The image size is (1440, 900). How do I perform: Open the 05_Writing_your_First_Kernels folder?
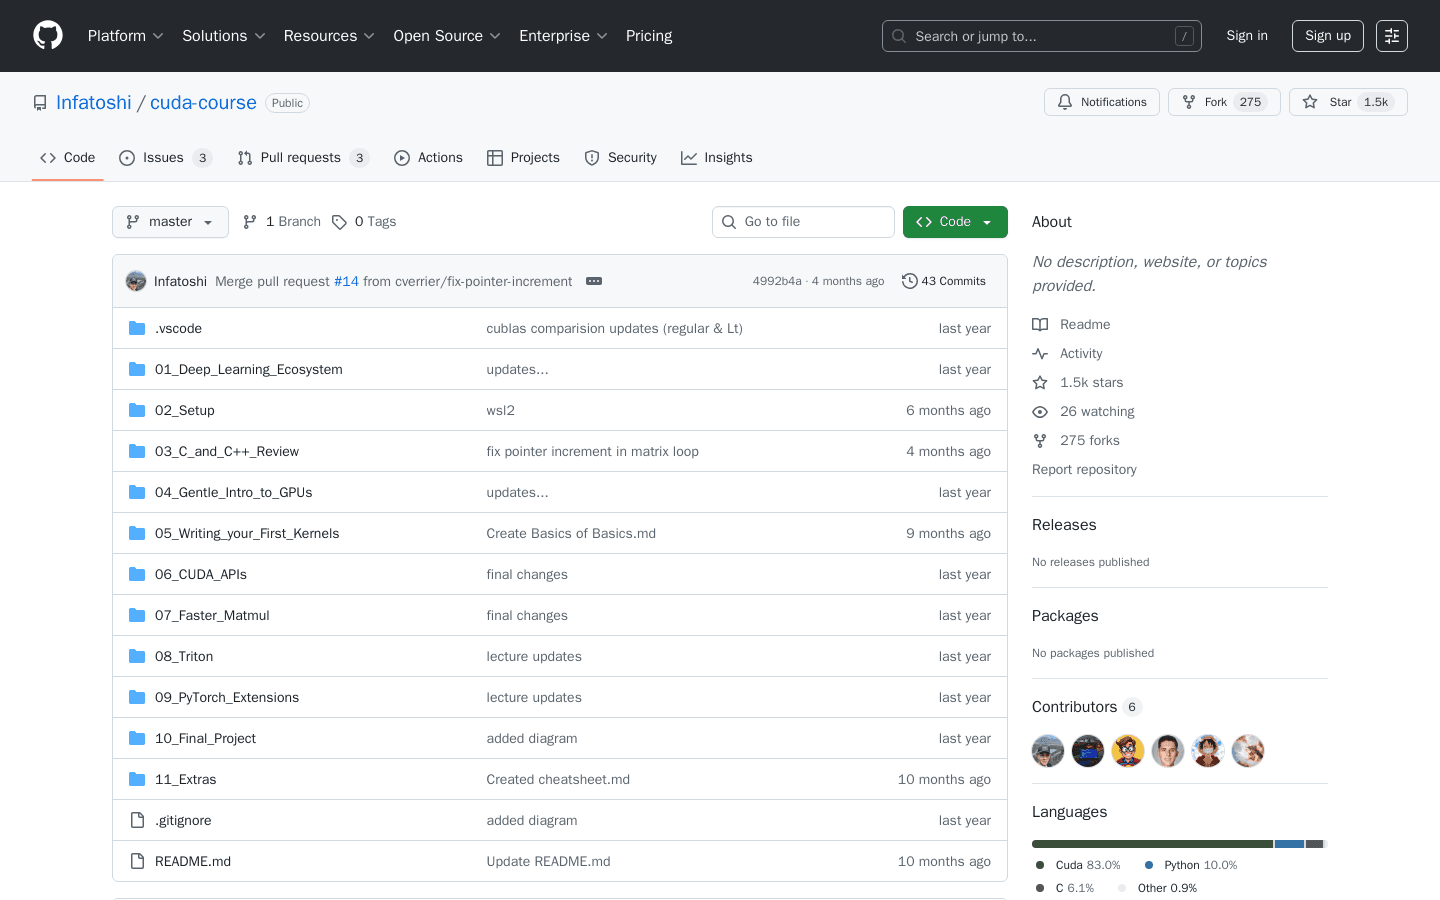tap(247, 533)
